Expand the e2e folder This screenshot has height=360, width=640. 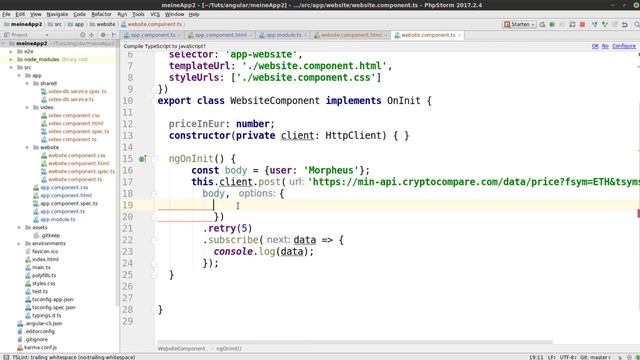coord(11,51)
